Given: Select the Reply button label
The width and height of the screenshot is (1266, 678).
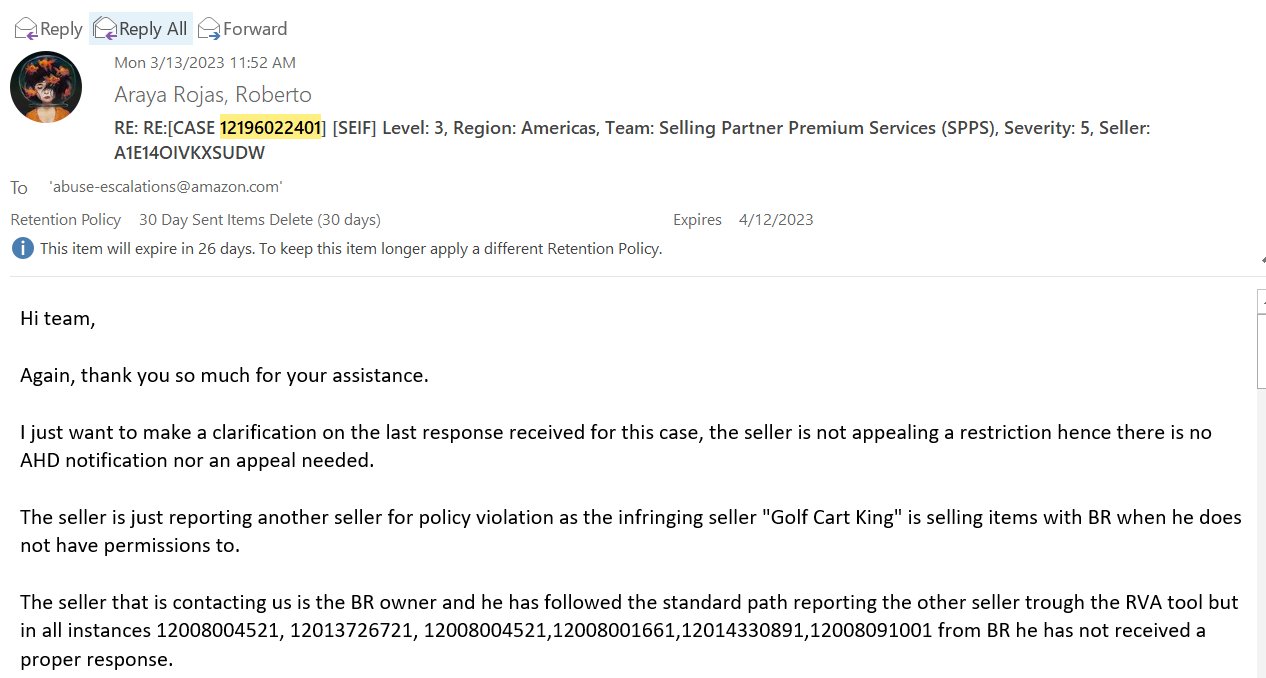Looking at the screenshot, I should pyautogui.click(x=61, y=29).
